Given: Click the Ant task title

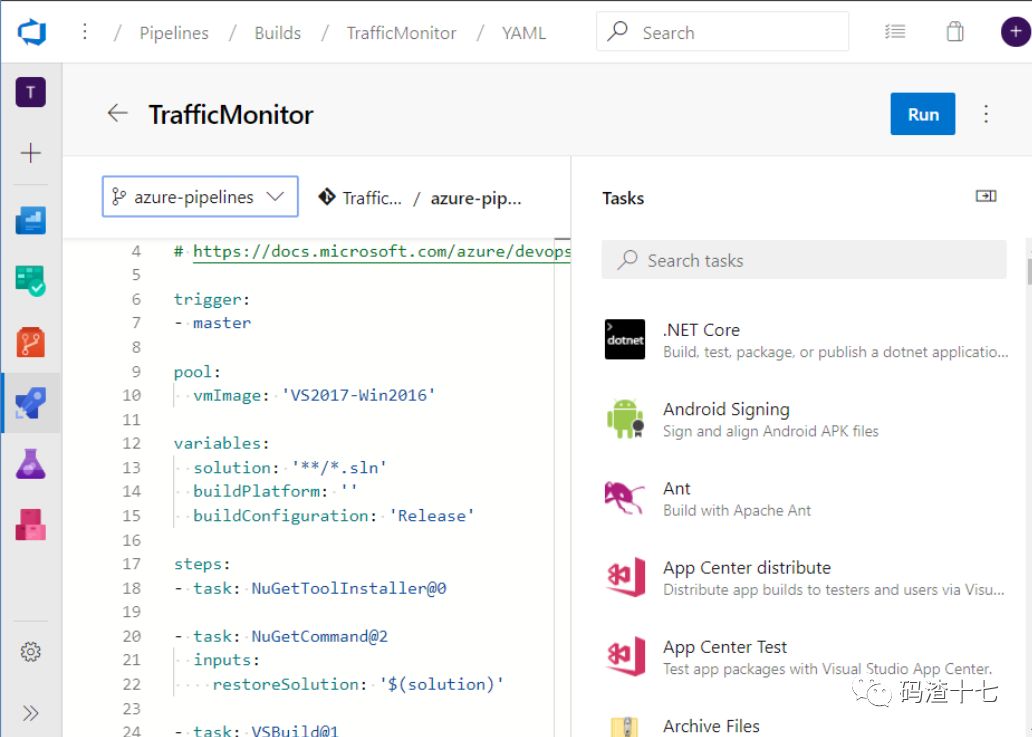Looking at the screenshot, I should [x=677, y=488].
